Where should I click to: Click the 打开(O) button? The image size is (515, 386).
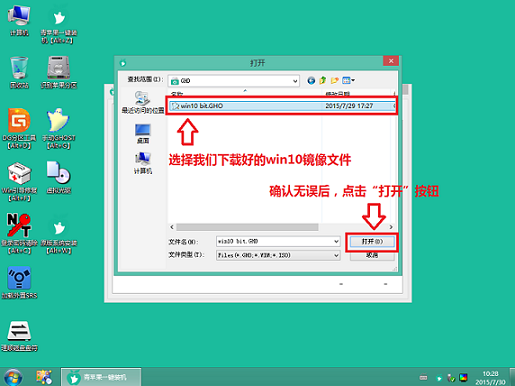pos(372,241)
